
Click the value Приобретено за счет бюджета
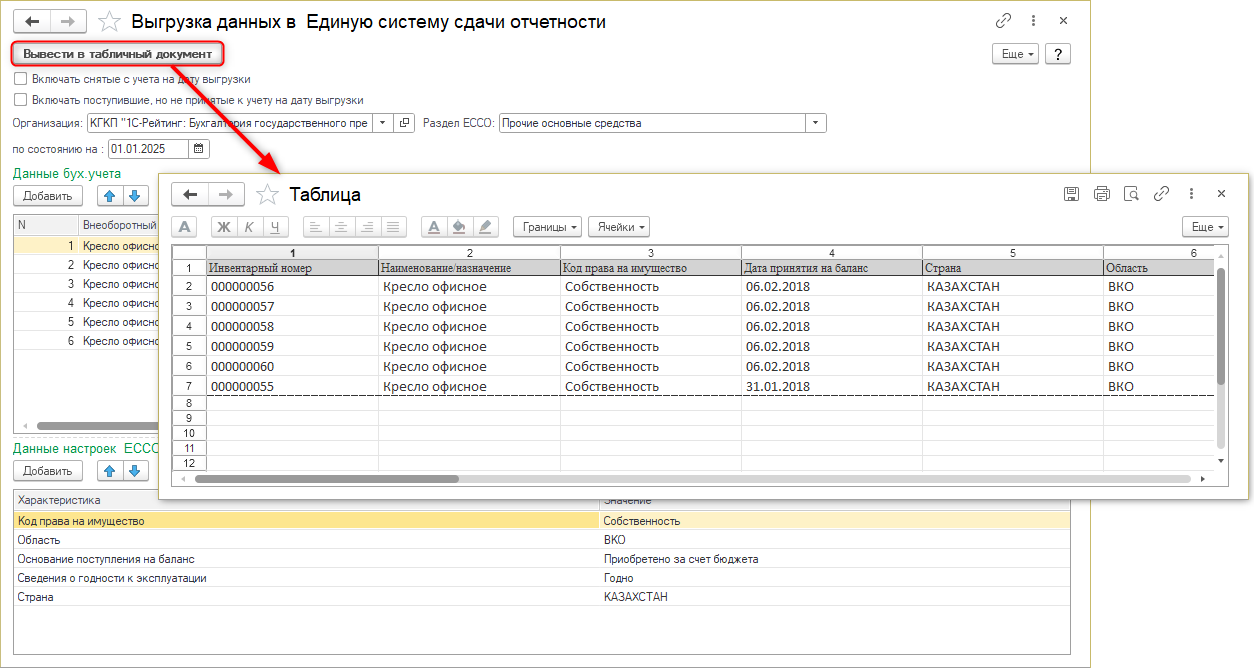point(681,559)
